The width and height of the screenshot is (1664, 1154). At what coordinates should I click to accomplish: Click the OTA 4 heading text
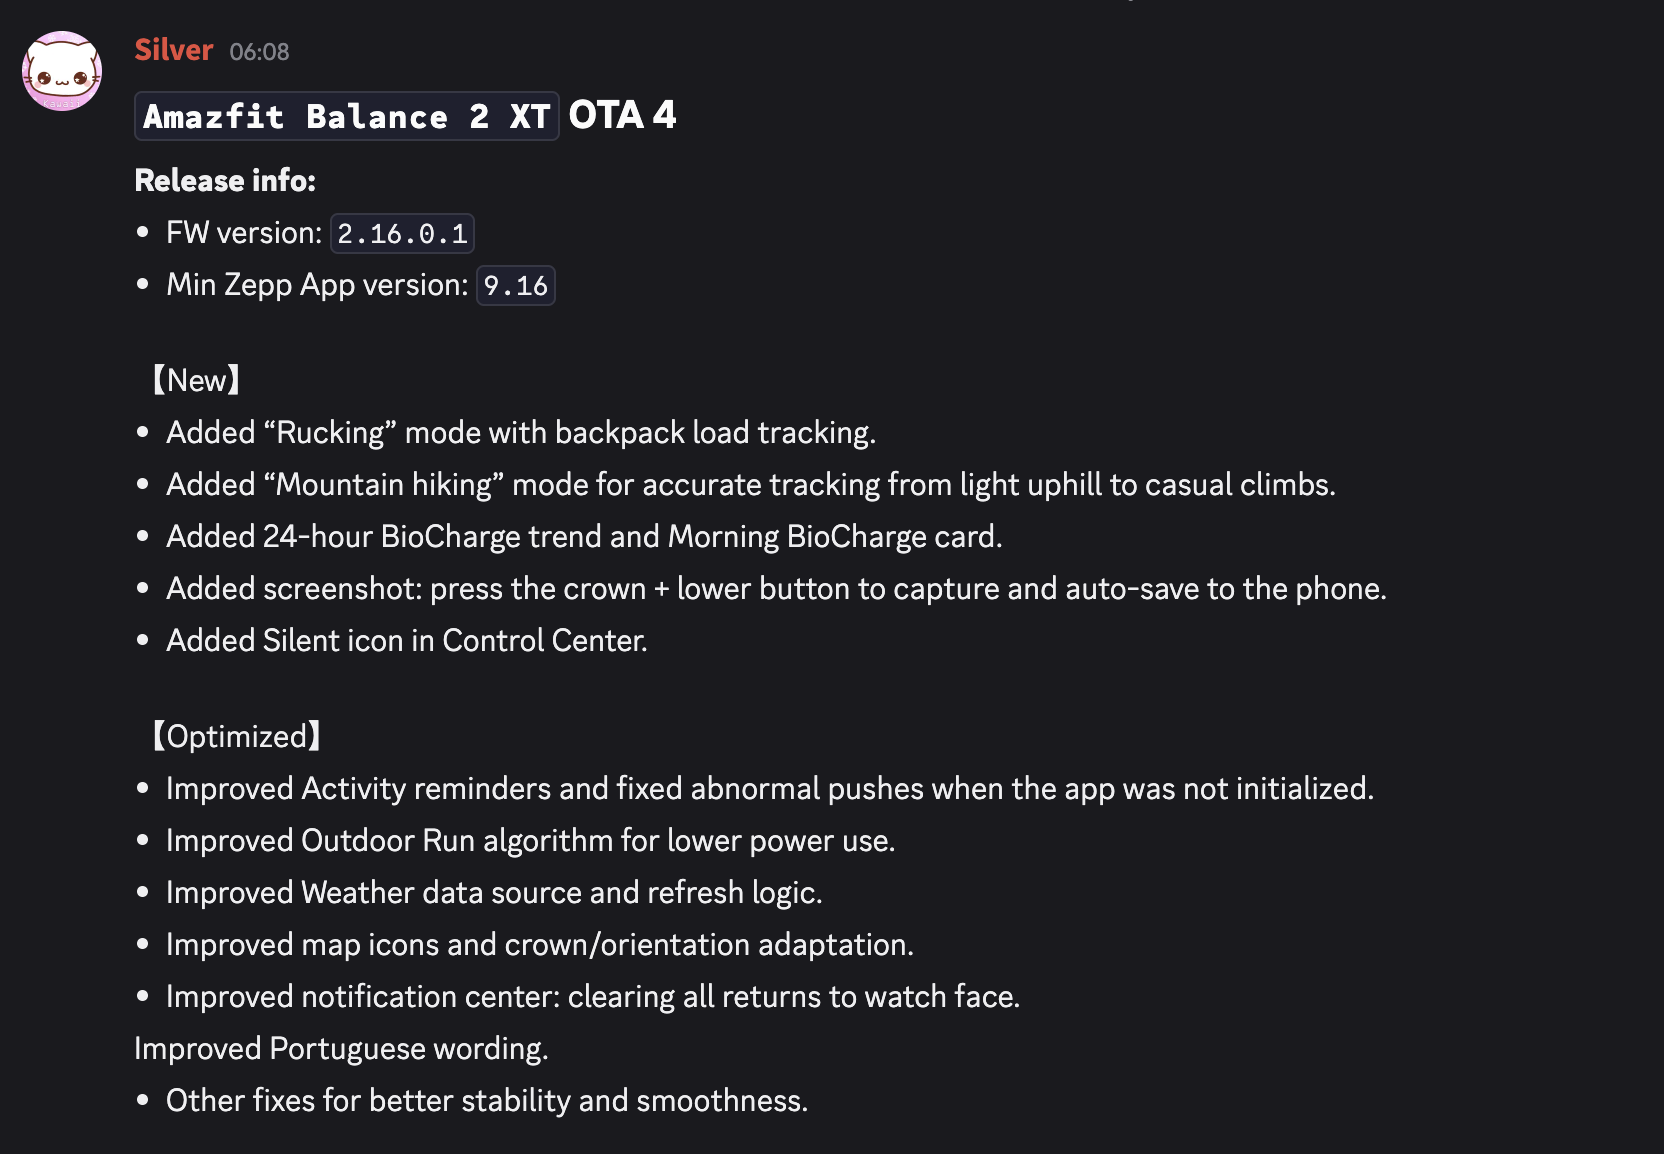622,115
